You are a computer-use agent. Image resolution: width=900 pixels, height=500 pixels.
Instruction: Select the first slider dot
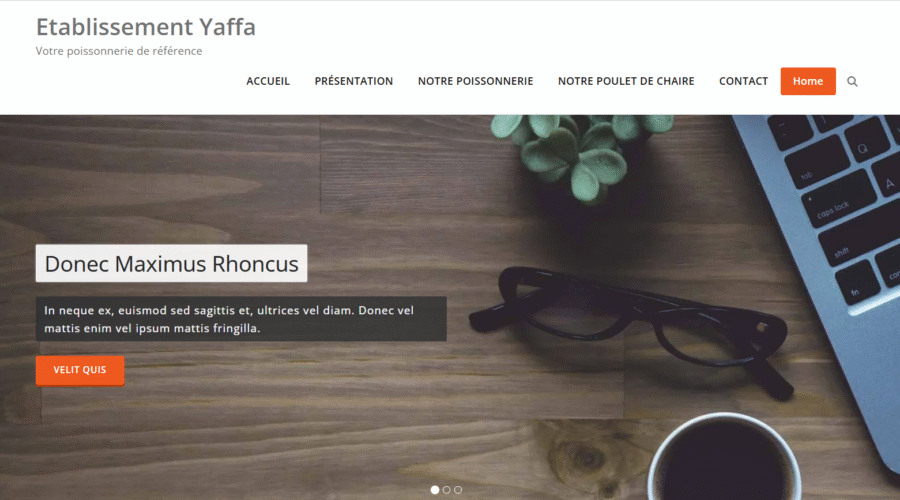point(435,490)
